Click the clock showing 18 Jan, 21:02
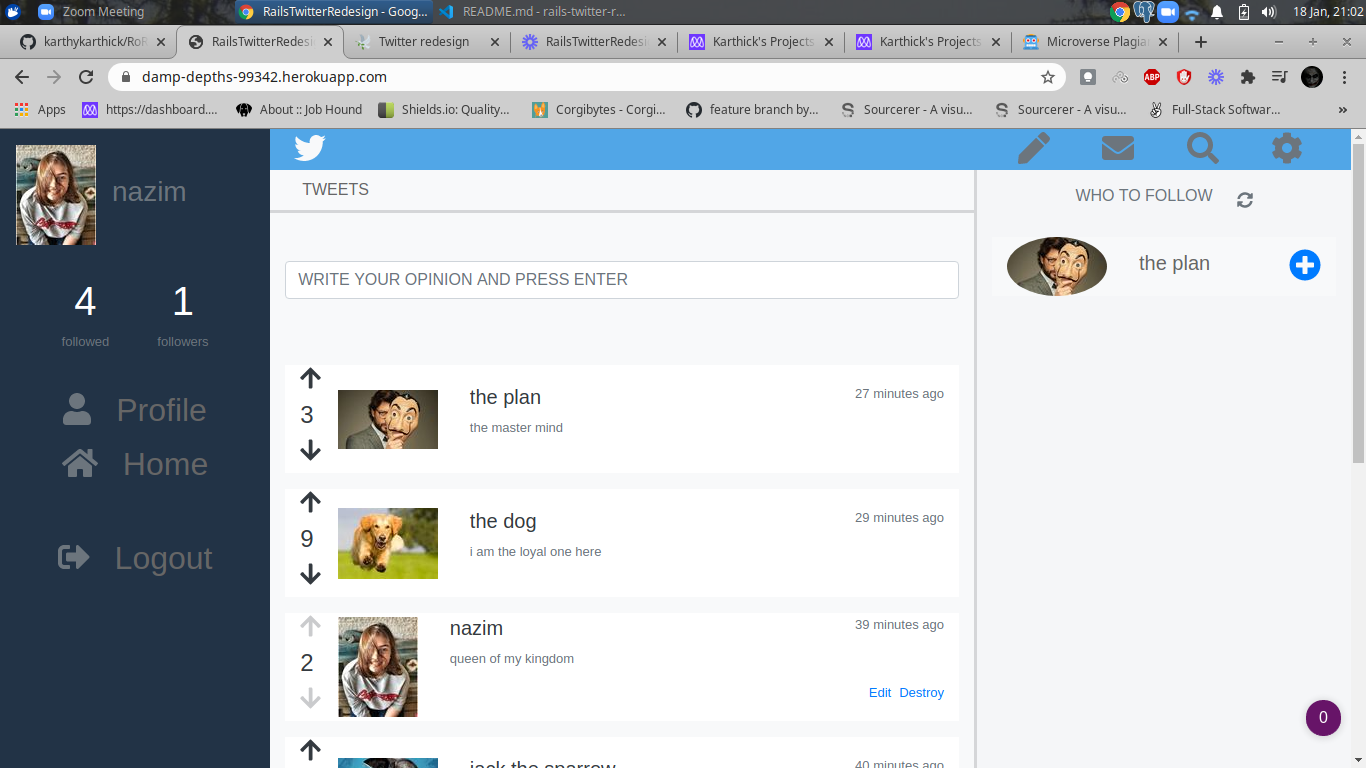 coord(1328,12)
